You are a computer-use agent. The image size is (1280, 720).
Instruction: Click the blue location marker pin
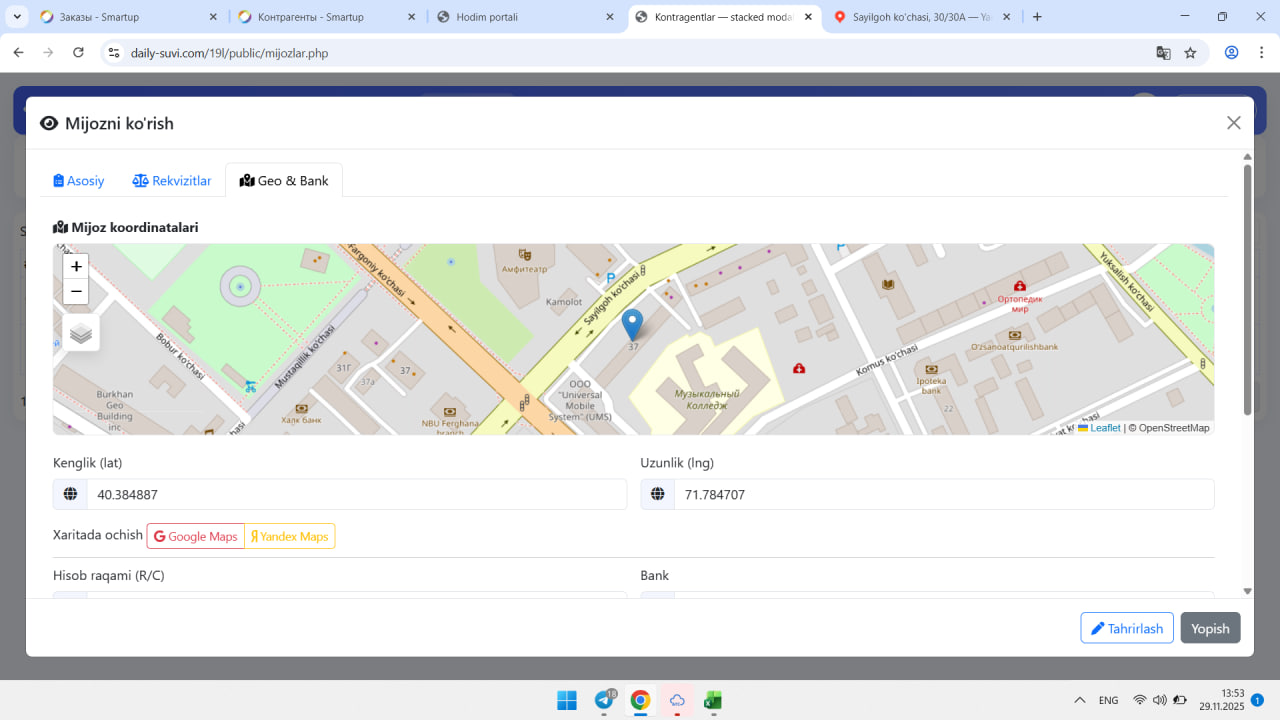click(x=632, y=325)
